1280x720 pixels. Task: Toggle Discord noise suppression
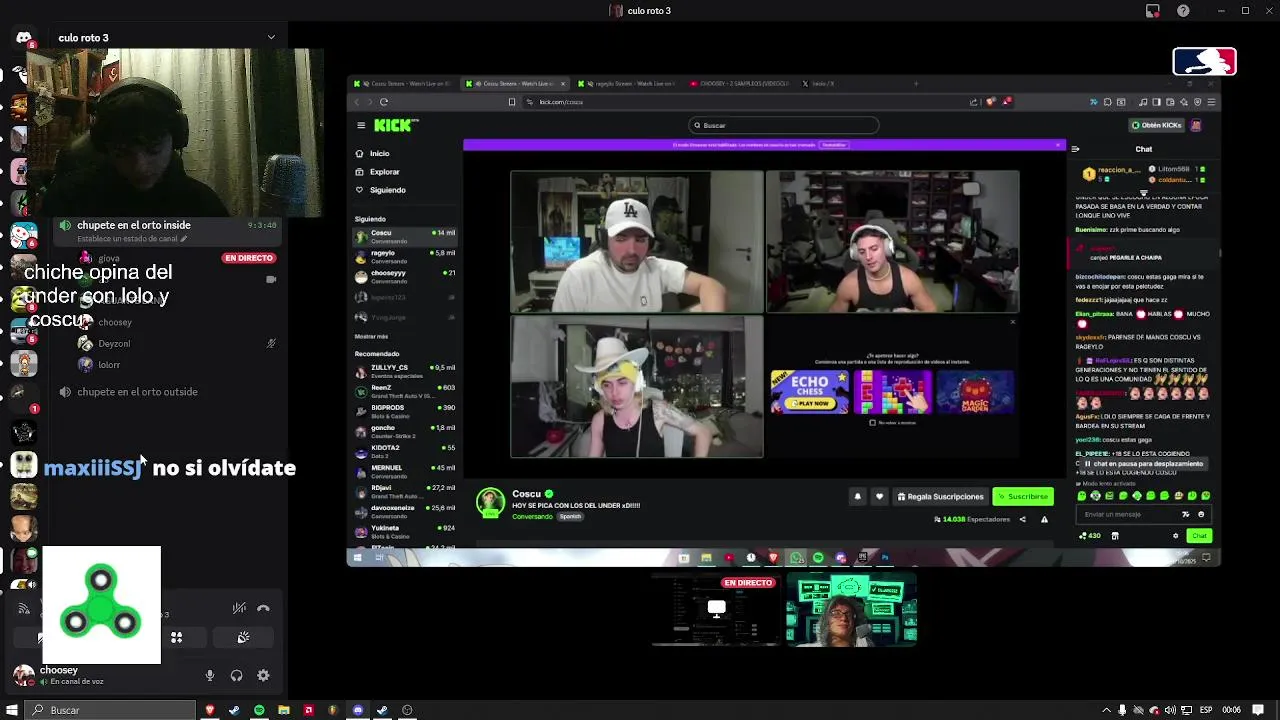tap(239, 608)
